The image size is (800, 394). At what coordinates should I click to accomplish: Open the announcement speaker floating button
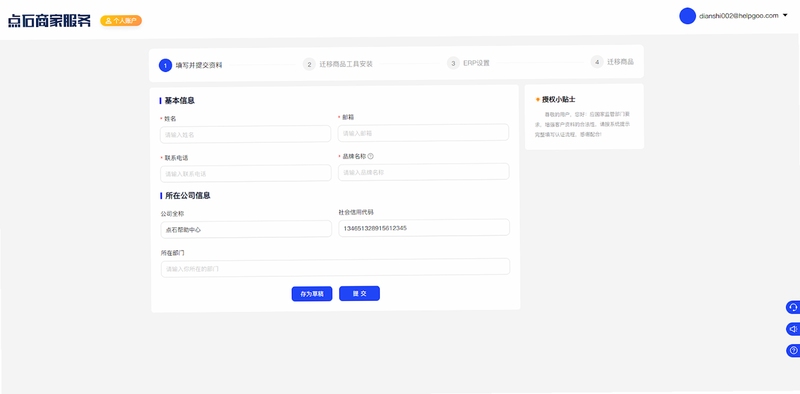[x=793, y=329]
